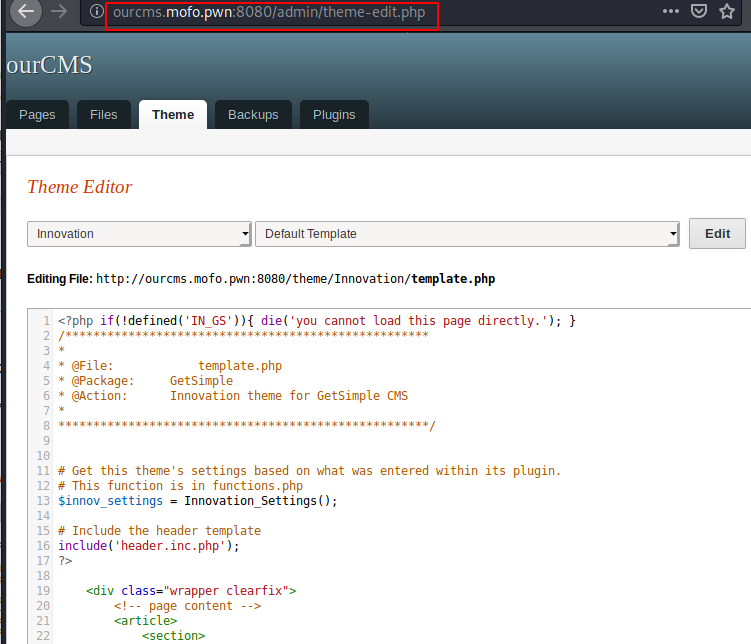The height and width of the screenshot is (644, 751).
Task: Select the Theme tab
Action: (x=173, y=114)
